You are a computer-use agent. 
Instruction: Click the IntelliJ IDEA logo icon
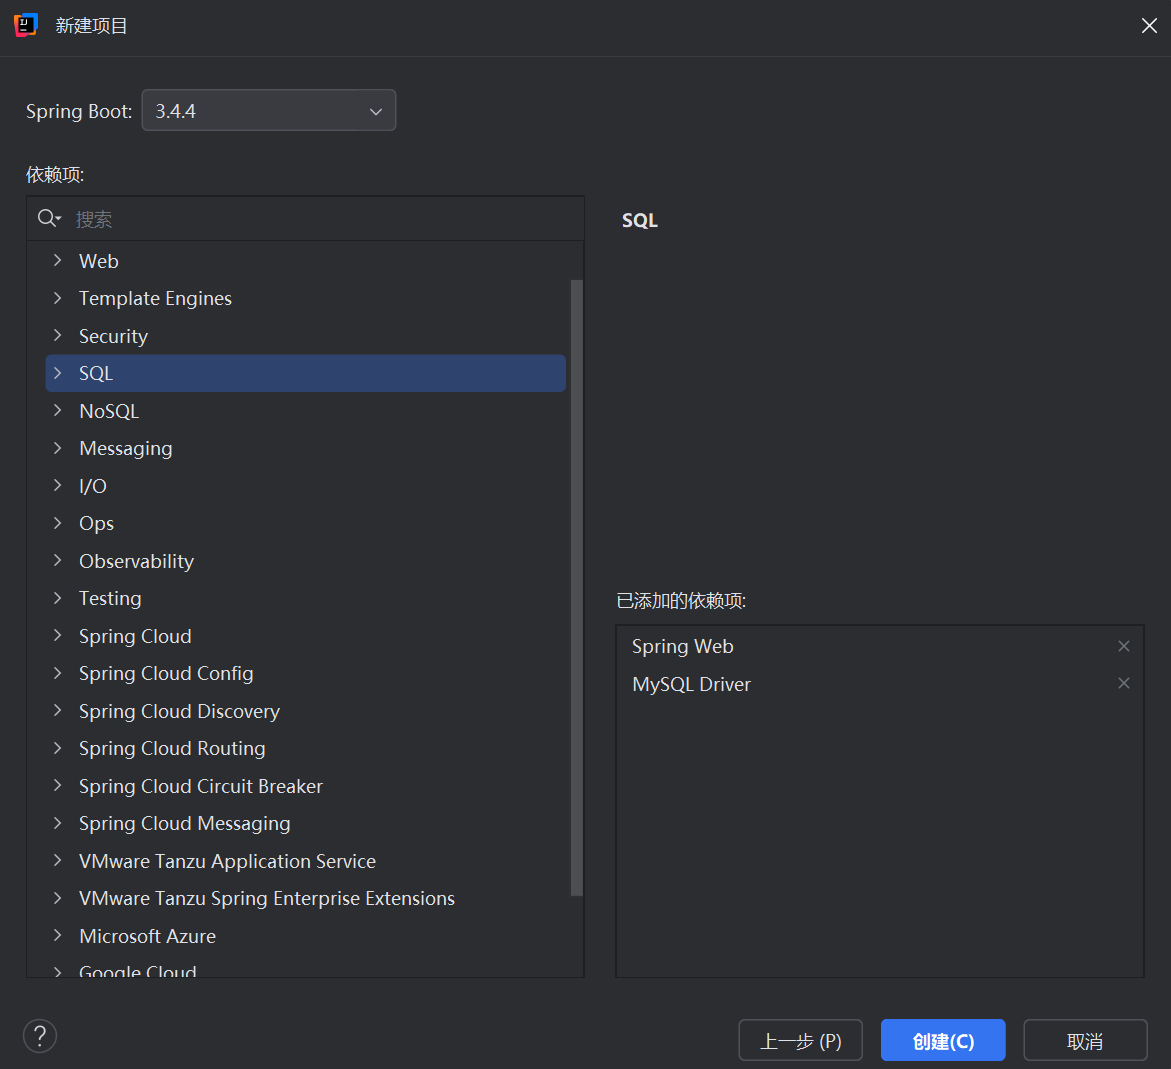coord(26,25)
